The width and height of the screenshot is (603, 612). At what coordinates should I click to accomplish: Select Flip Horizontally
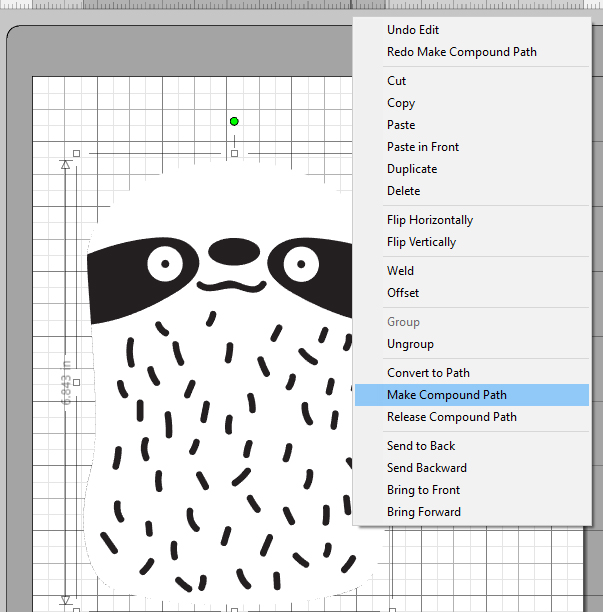point(430,220)
